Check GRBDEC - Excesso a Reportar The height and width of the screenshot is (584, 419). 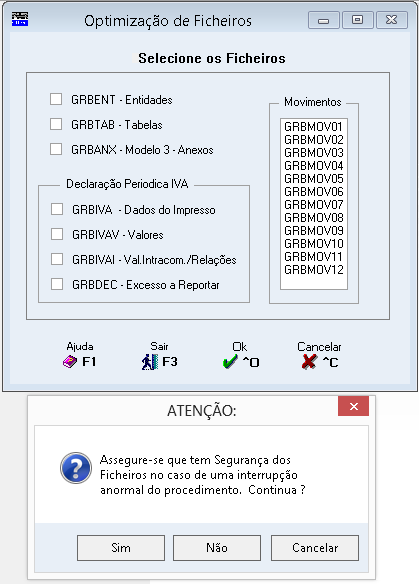point(57,284)
